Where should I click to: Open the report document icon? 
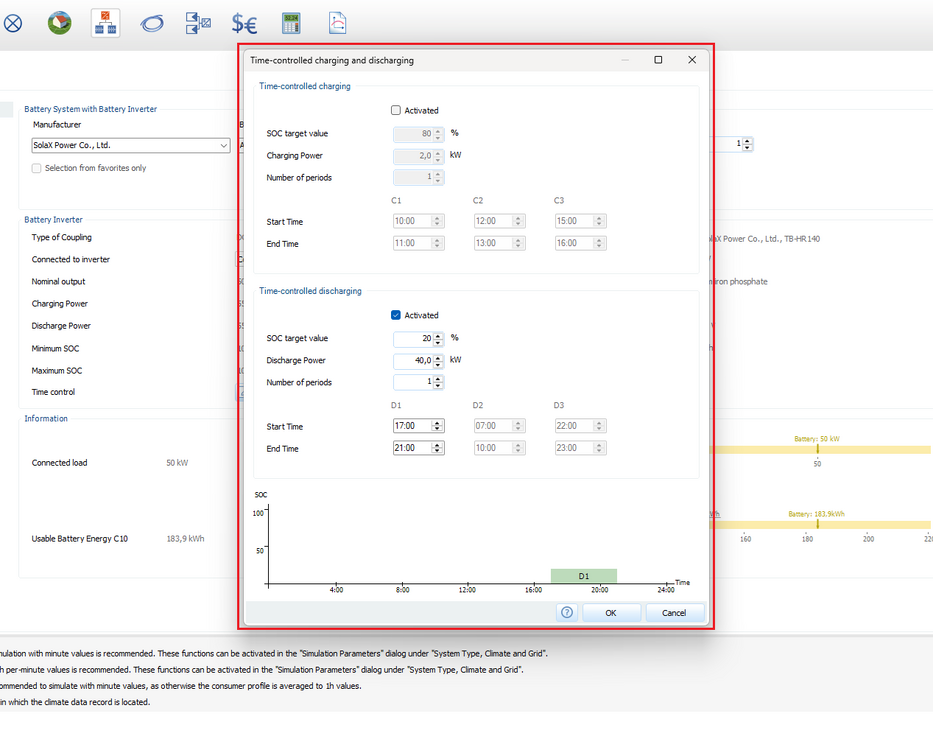(x=338, y=22)
